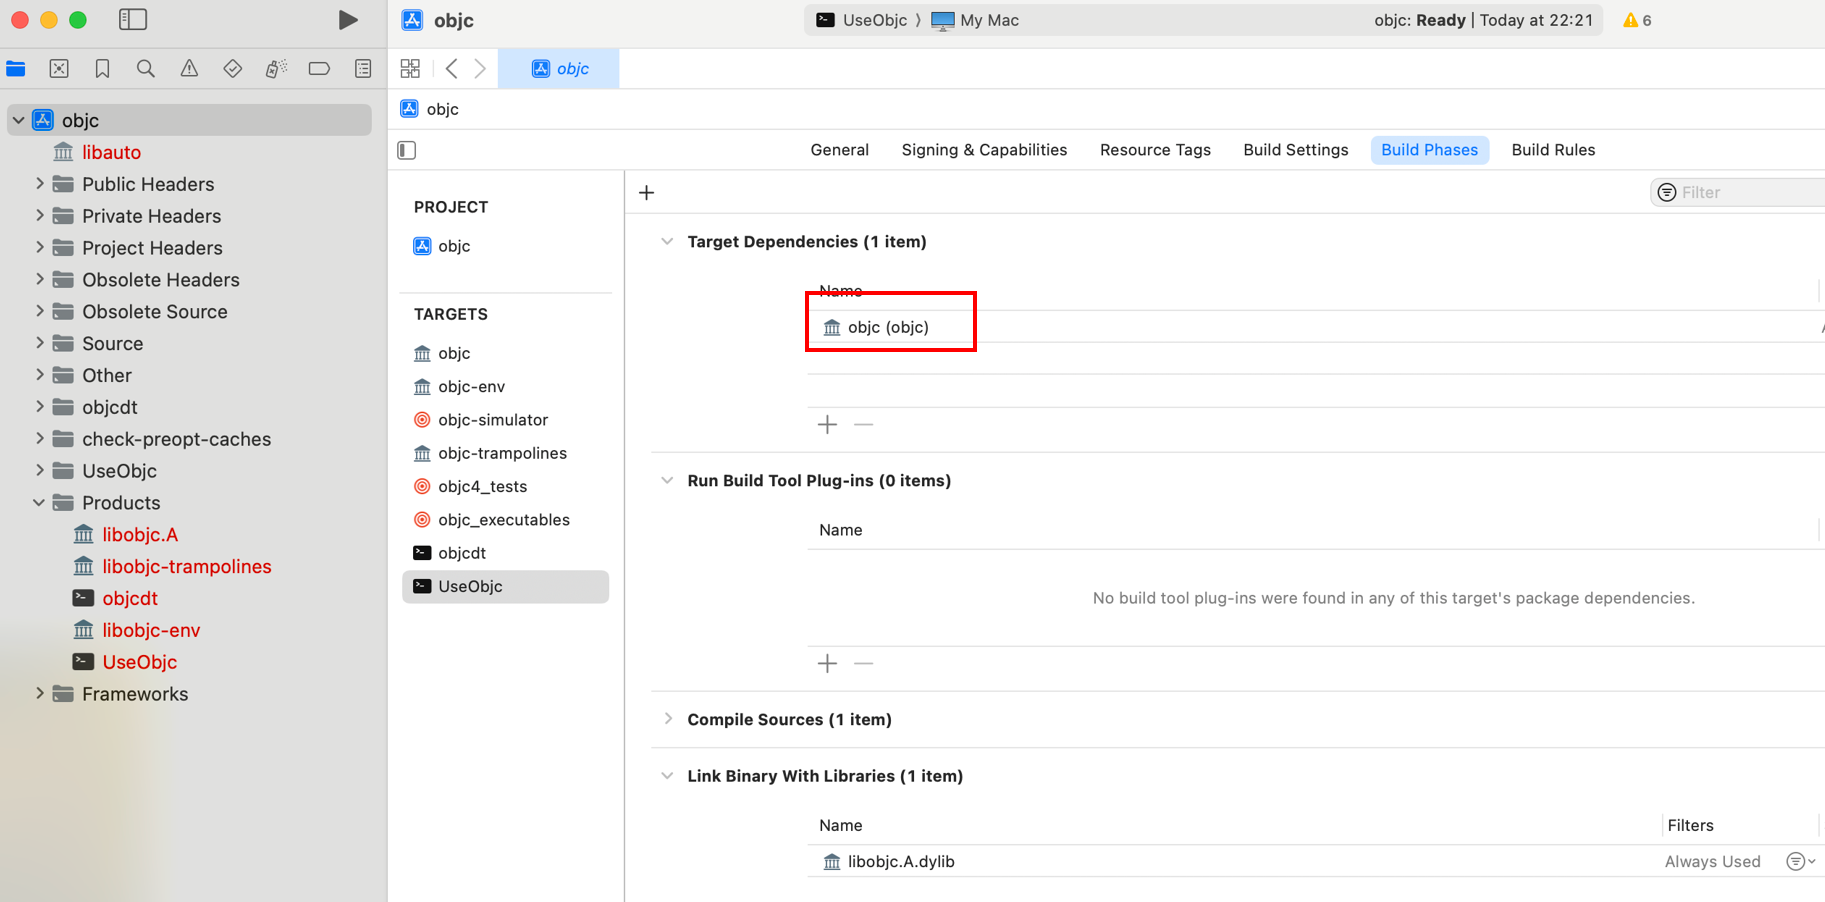
Task: Click the build phases Filter field
Action: [x=1738, y=193]
